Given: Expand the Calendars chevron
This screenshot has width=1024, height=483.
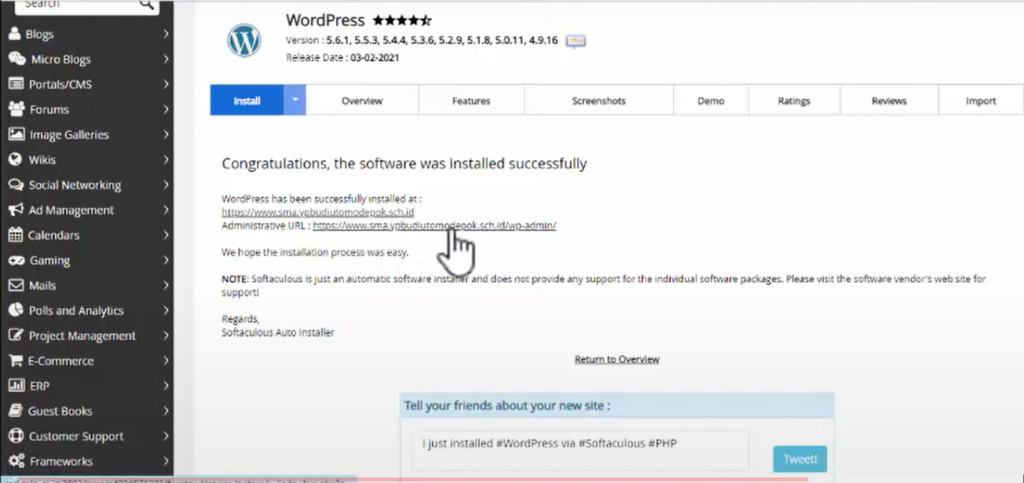Looking at the screenshot, I should (x=166, y=235).
